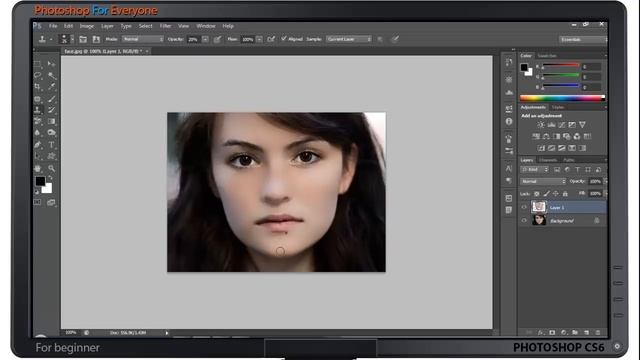Swap foreground and background colors

tap(50, 178)
